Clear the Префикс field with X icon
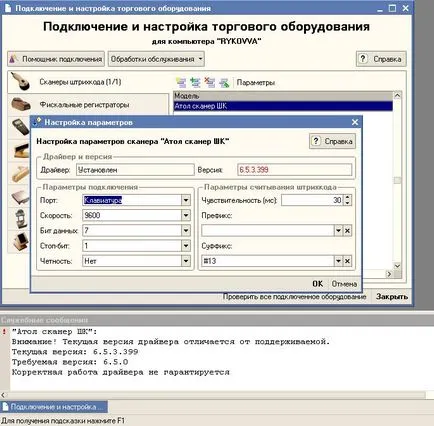Screen dimensions: 434x426 point(347,231)
